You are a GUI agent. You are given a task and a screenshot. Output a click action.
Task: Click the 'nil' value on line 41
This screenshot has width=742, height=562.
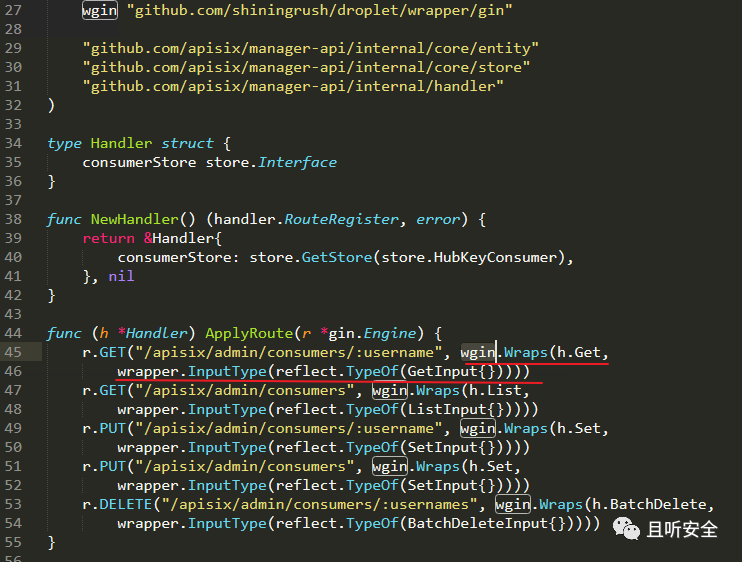click(x=121, y=276)
